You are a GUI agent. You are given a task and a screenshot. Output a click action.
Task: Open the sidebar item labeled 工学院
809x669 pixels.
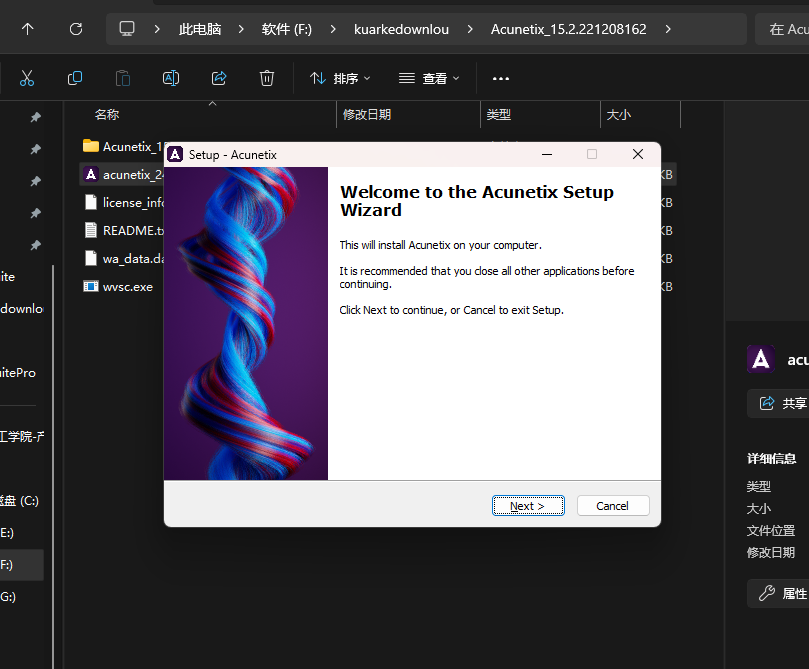[22, 436]
